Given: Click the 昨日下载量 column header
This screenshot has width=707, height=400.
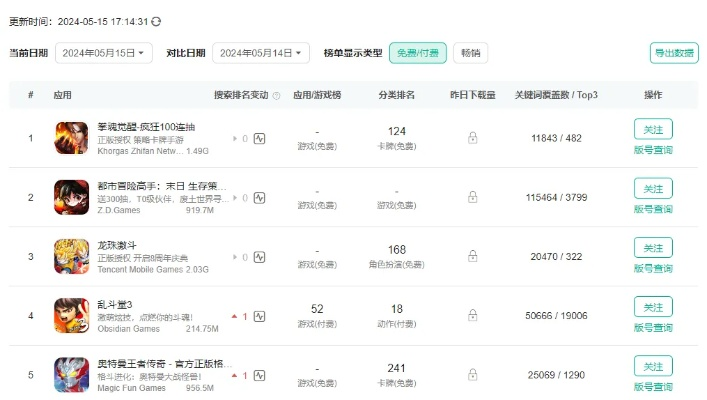Looking at the screenshot, I should coord(473,95).
